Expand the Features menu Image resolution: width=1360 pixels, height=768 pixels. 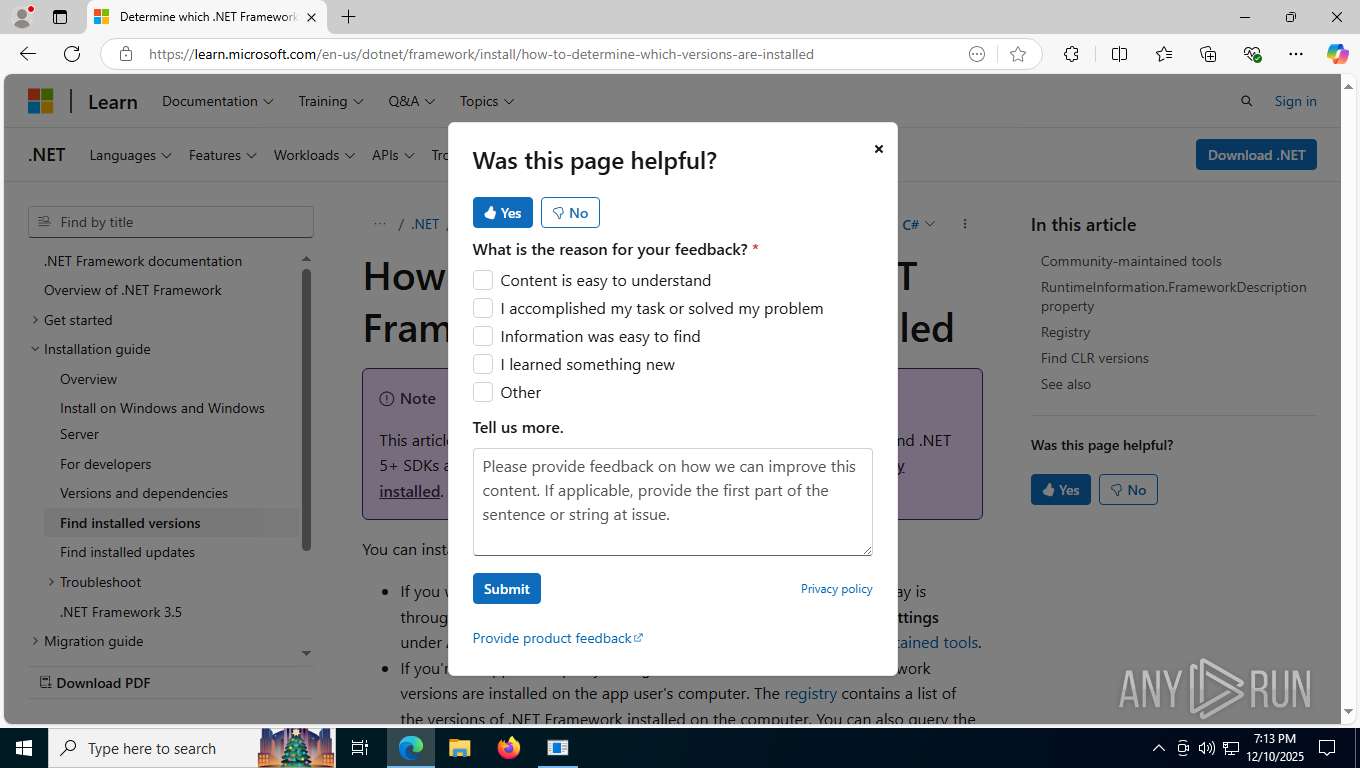222,155
